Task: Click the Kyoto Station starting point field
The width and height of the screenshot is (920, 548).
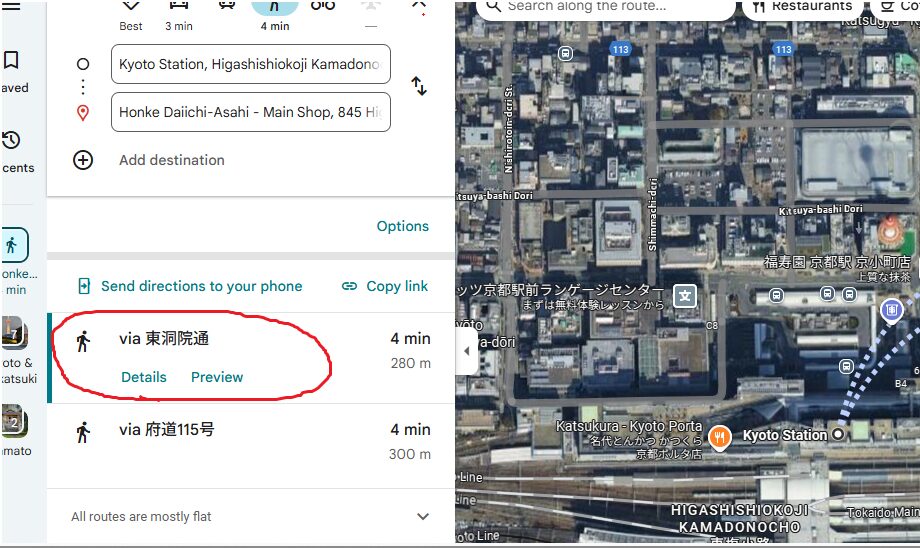Action: coord(251,64)
